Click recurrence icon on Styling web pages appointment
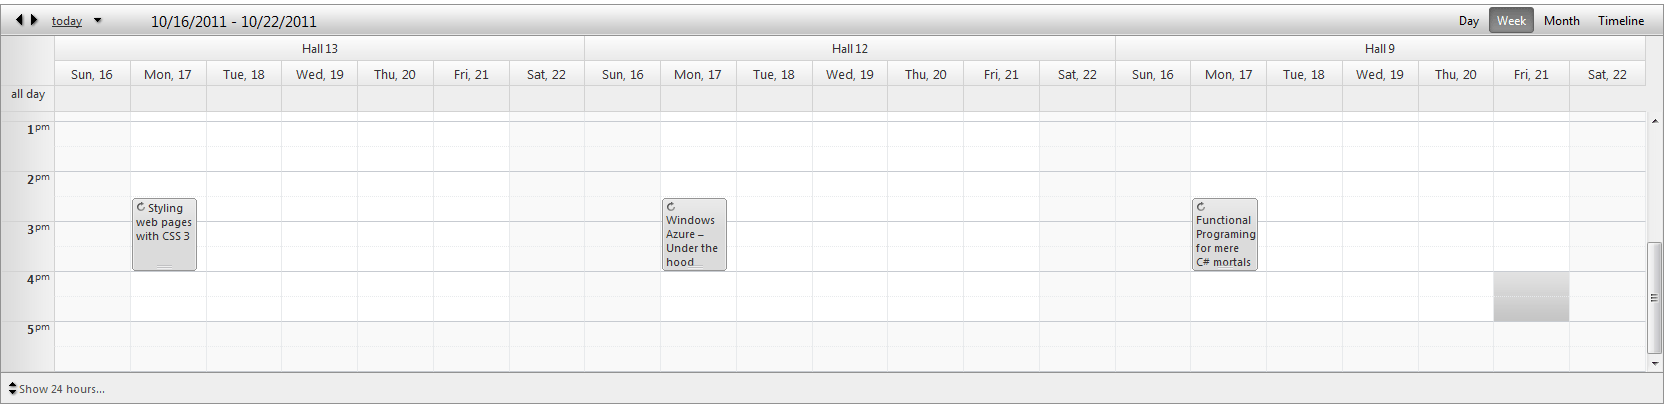The image size is (1668, 405). (x=141, y=207)
